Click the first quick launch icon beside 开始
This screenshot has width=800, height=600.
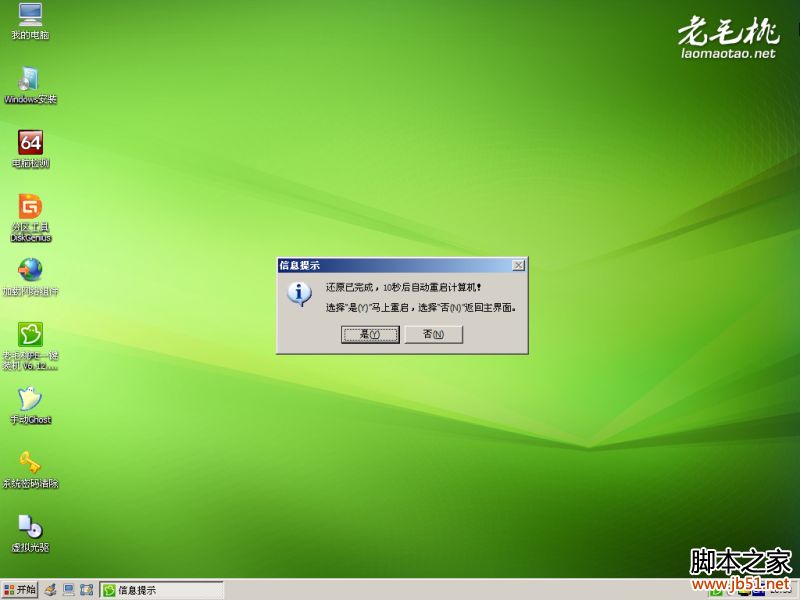pyautogui.click(x=50, y=590)
